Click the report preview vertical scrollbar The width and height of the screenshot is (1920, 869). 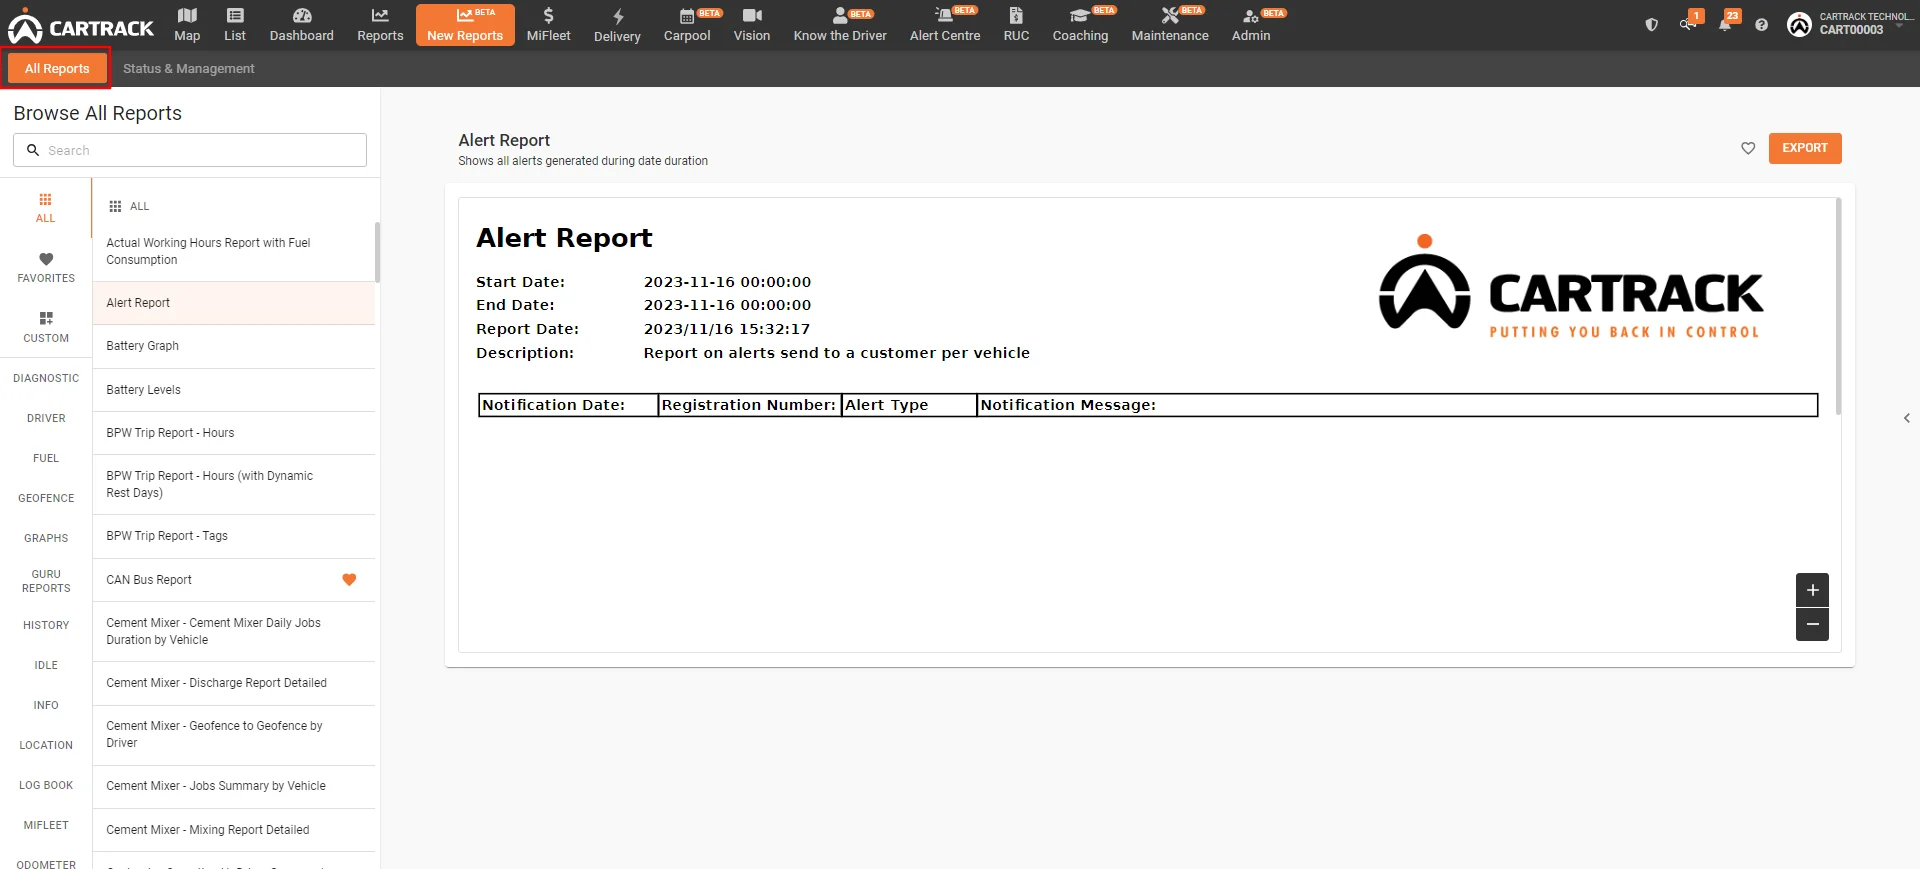pyautogui.click(x=1838, y=306)
